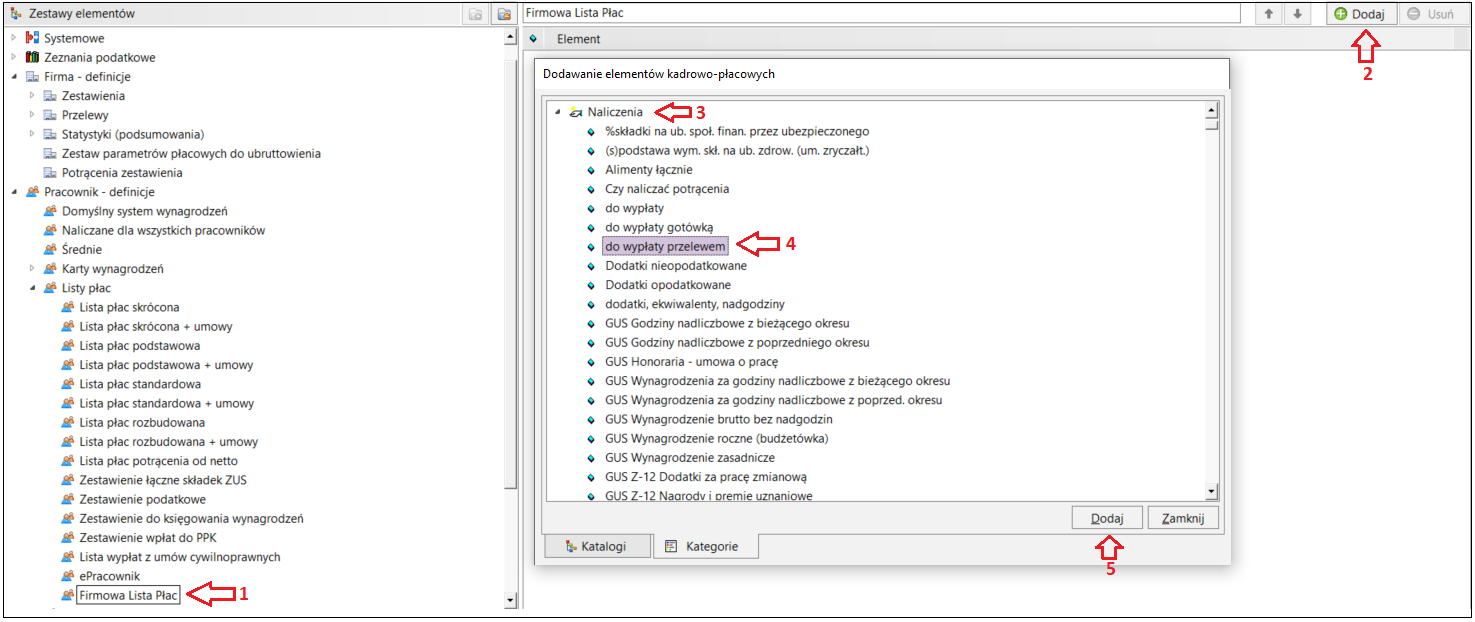Click the green Dodaj toolbar button
This screenshot has width=1475, height=622.
pyautogui.click(x=1361, y=14)
